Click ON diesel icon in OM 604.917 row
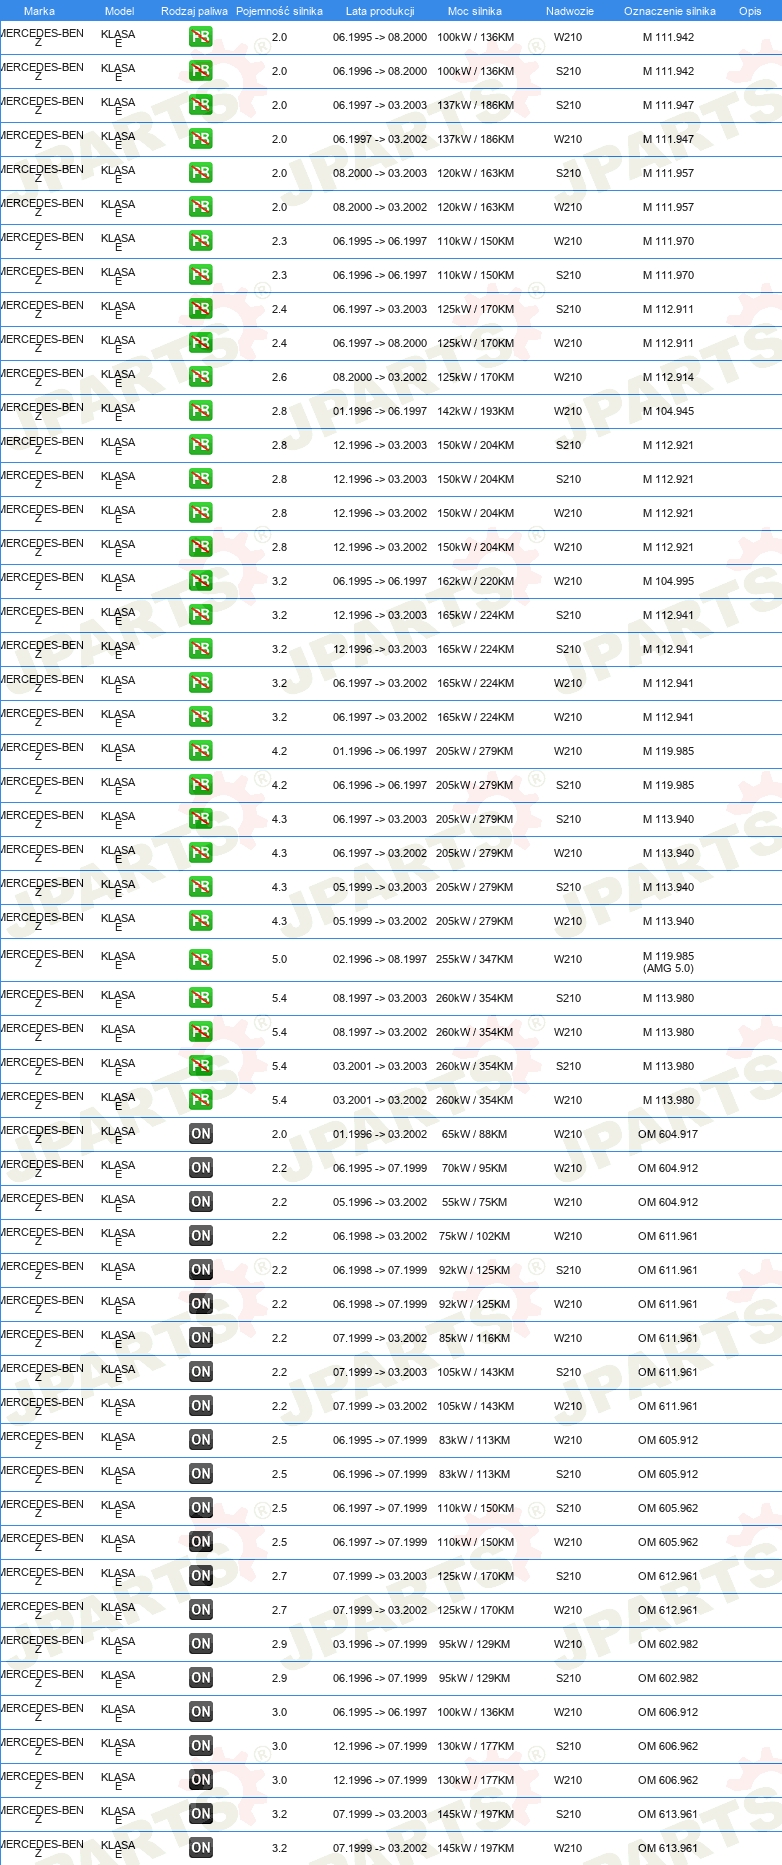This screenshot has height=1865, width=782. click(x=201, y=1134)
